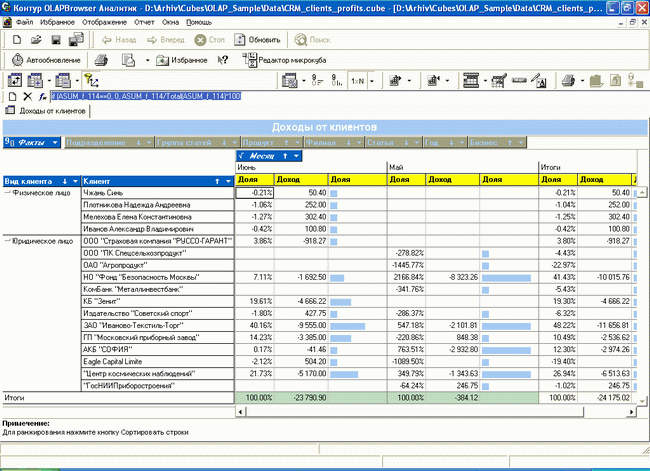Screen dimensions: 650x471
Task: Select the Доходы от клиентов tab
Action: pyautogui.click(x=47, y=111)
